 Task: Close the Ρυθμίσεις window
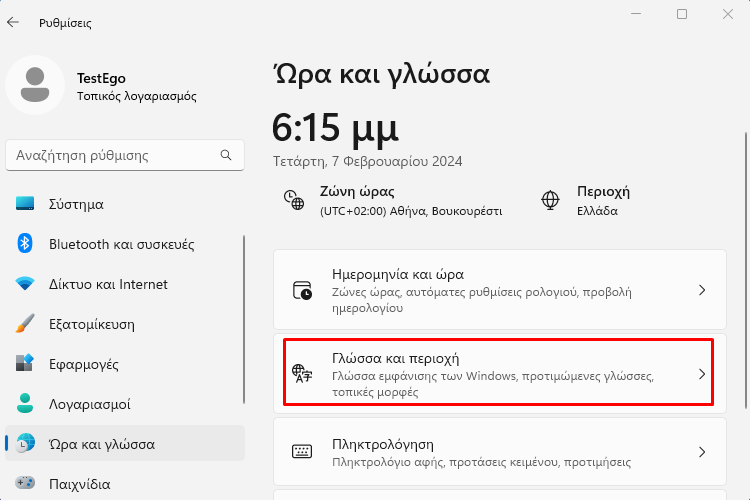tap(728, 14)
